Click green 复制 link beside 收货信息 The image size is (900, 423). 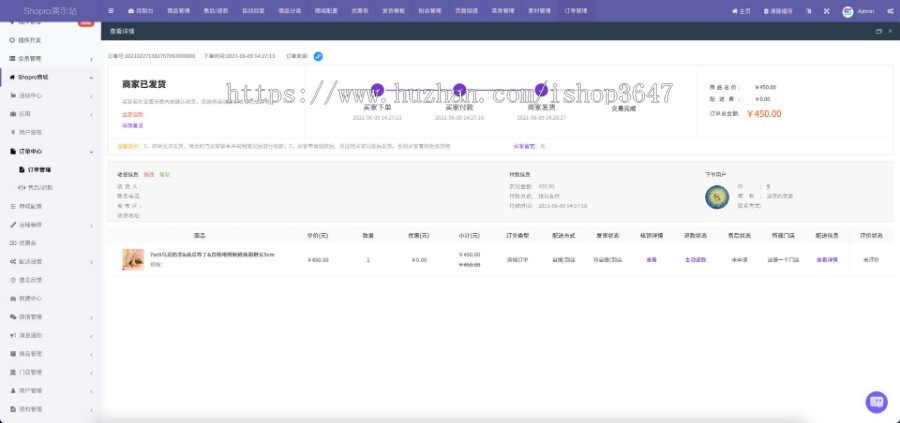pos(165,174)
